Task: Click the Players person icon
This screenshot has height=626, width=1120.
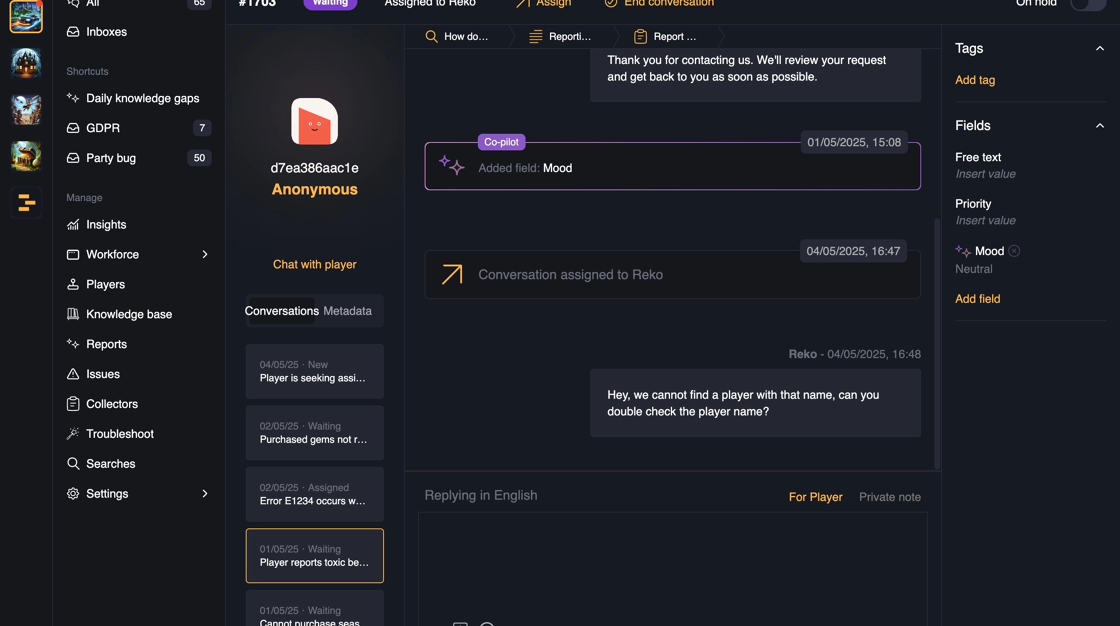Action: [x=73, y=284]
